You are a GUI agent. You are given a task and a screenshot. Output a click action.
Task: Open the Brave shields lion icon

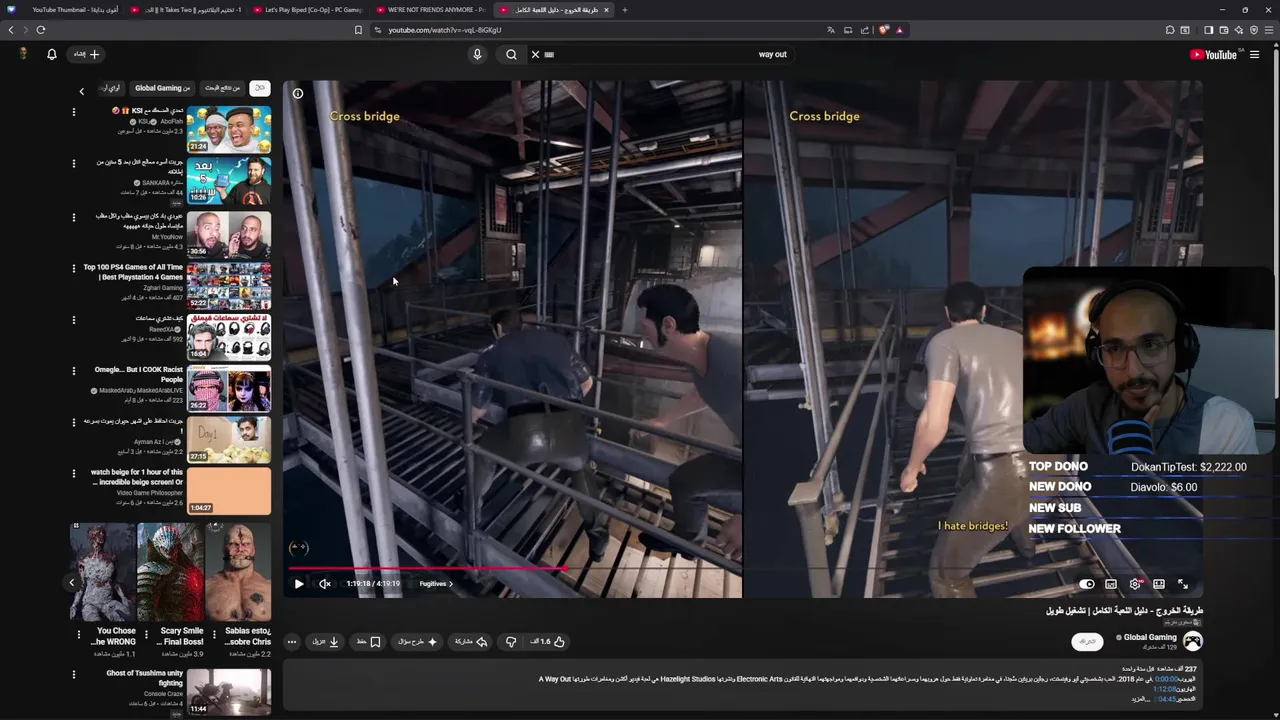[884, 30]
